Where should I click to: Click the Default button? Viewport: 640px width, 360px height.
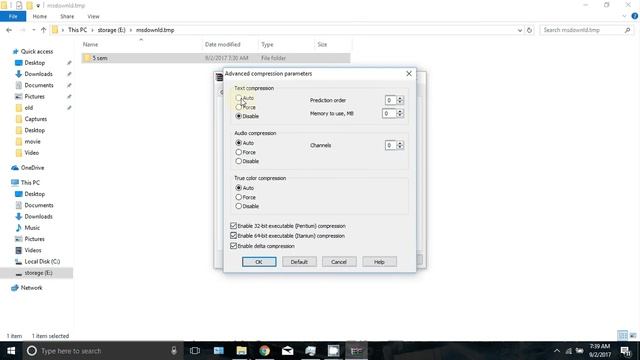point(299,262)
